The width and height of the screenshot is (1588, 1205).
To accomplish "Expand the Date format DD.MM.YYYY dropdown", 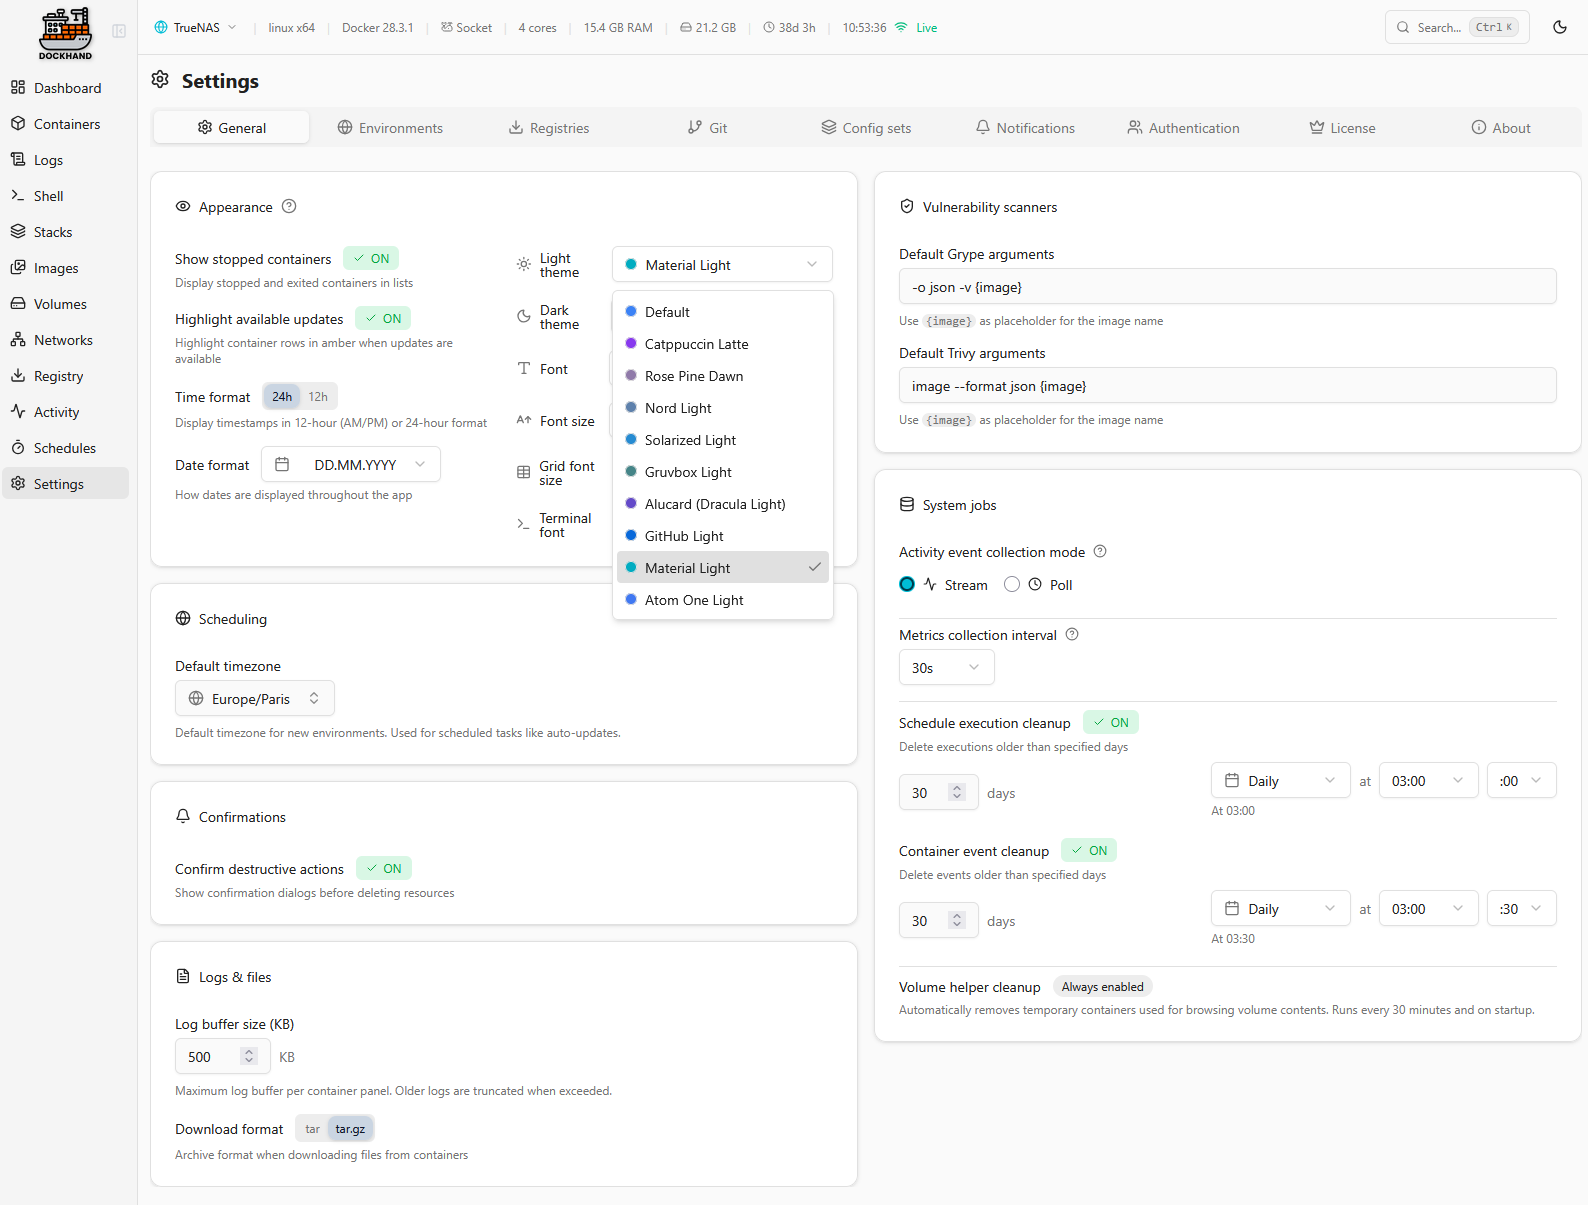I will point(351,464).
